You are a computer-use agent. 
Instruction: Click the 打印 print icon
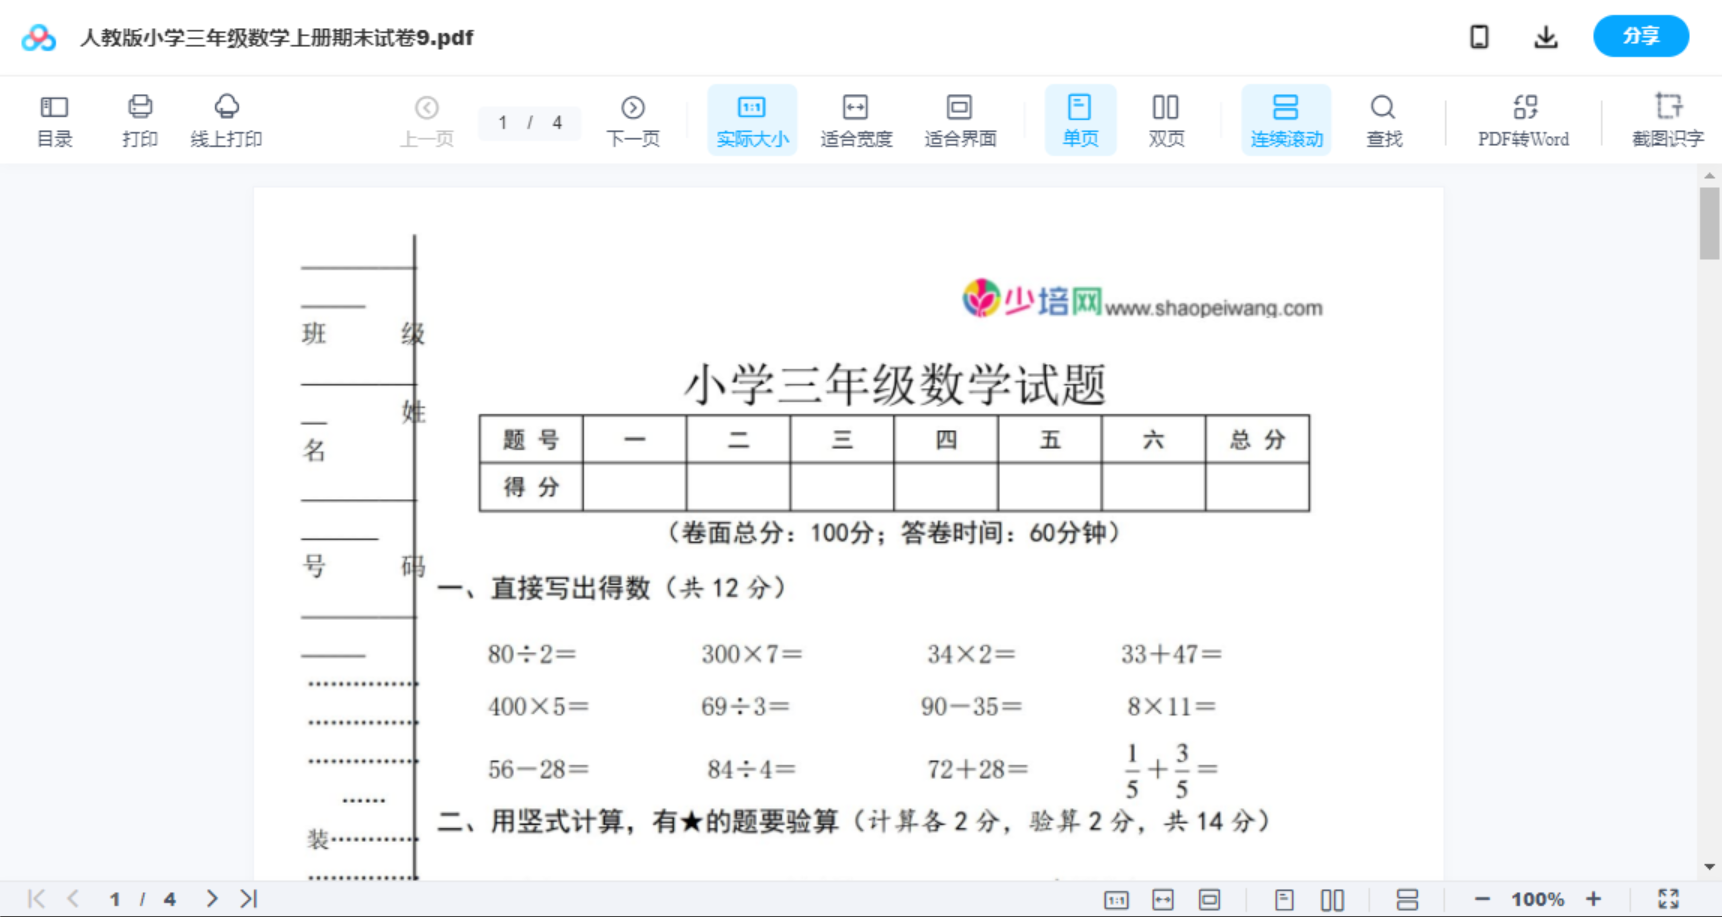[x=139, y=119]
